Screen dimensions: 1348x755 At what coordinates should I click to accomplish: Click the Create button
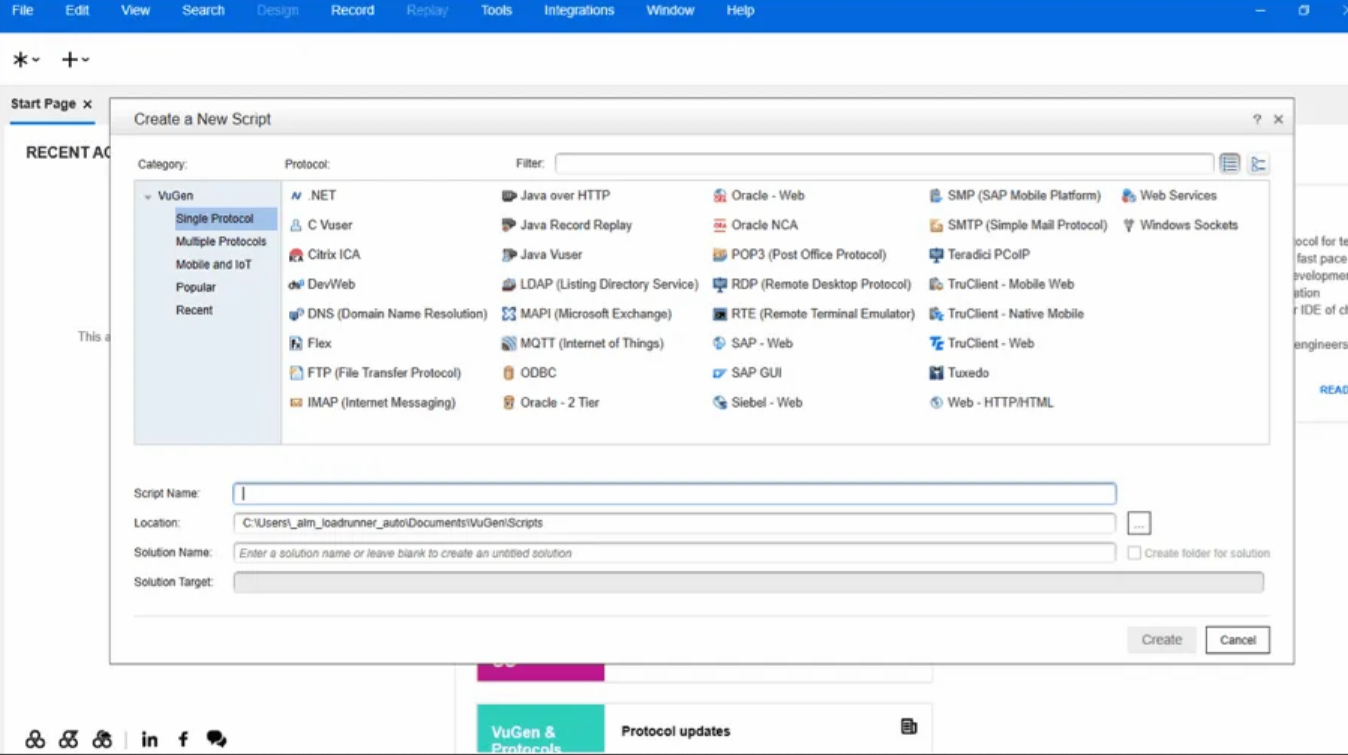tap(1162, 640)
